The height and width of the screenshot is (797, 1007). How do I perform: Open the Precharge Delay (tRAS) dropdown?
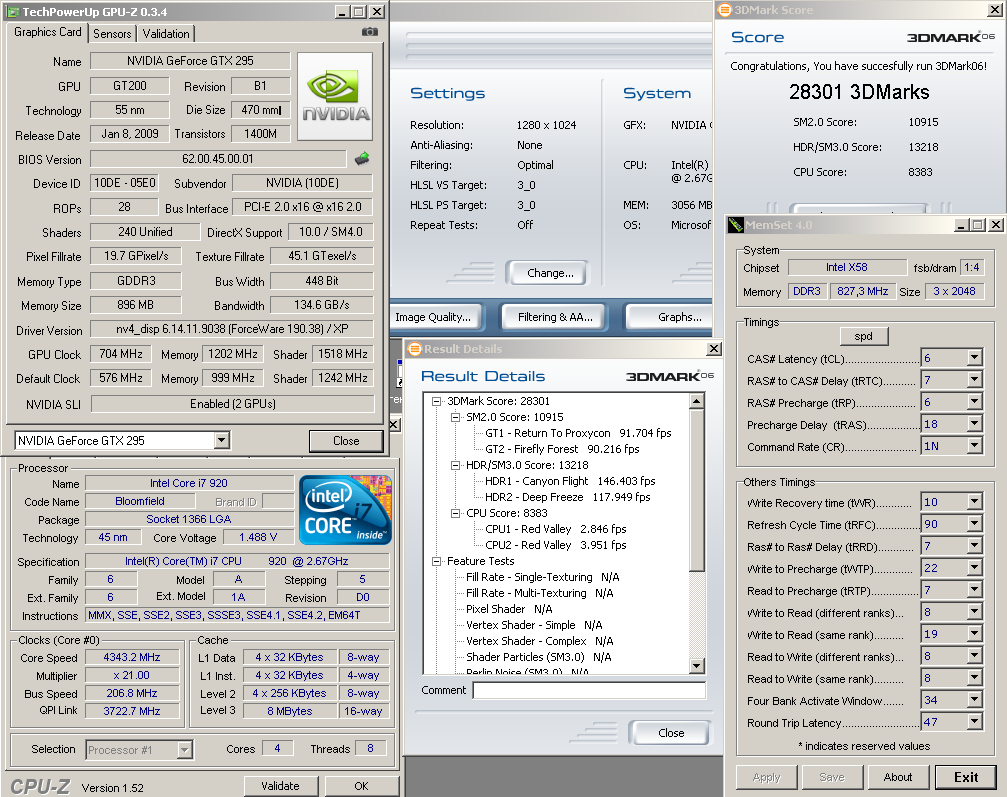pyautogui.click(x=975, y=424)
